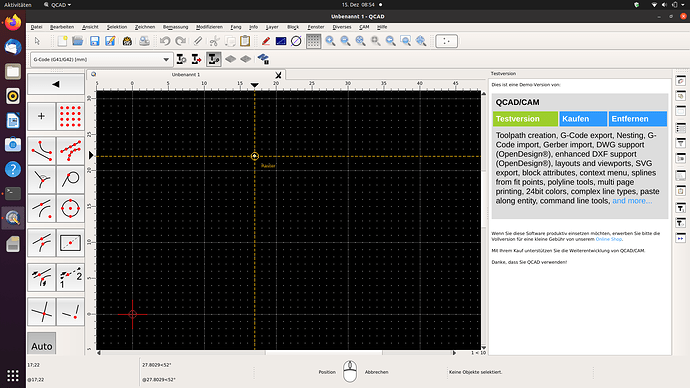Cut selection with scissors icon
Image resolution: width=690 pixels, height=388 pixels.
(x=214, y=41)
